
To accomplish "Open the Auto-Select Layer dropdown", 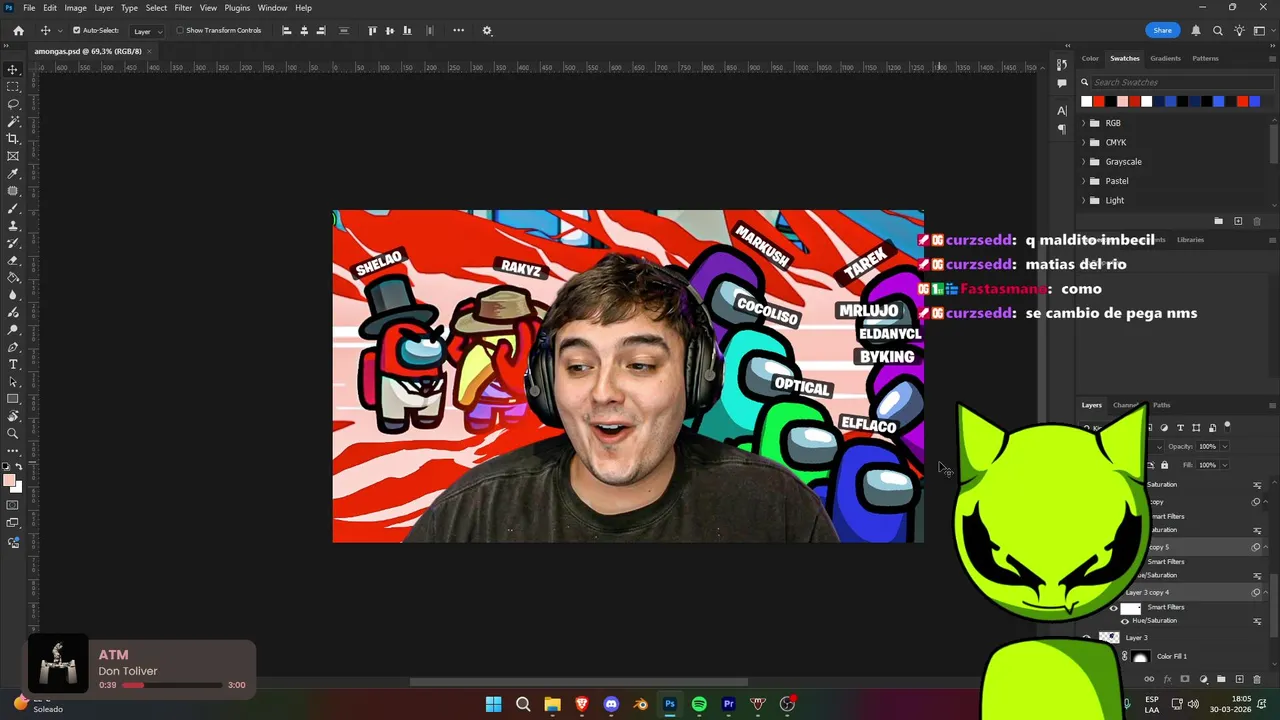I will (x=146, y=31).
